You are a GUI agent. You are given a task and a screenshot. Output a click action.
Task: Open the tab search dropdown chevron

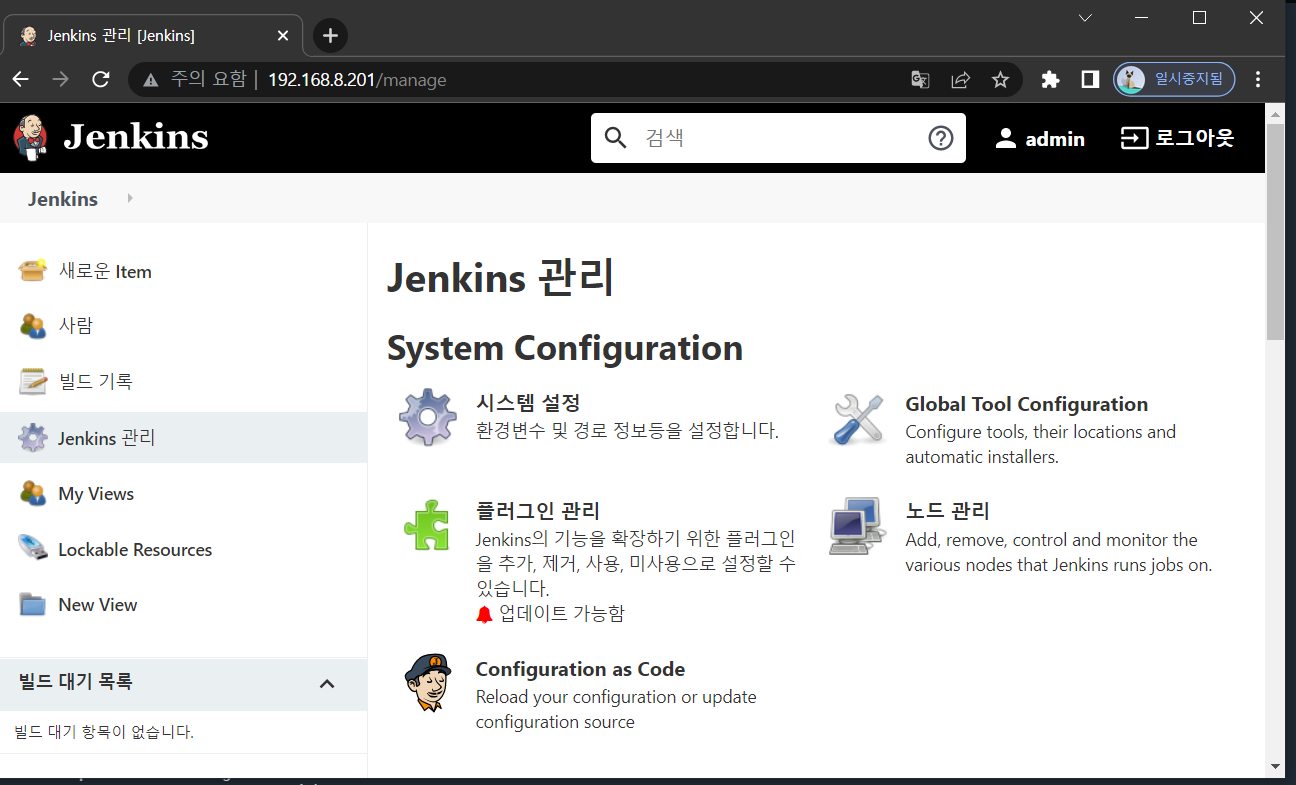pyautogui.click(x=1085, y=17)
